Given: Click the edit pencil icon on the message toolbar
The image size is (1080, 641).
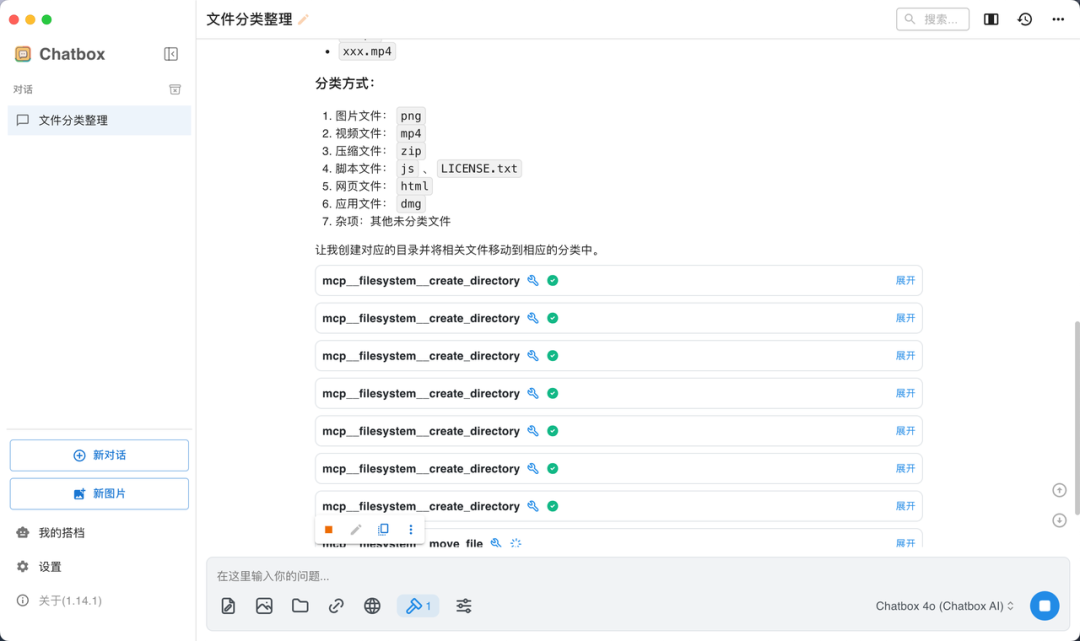Looking at the screenshot, I should point(355,529).
